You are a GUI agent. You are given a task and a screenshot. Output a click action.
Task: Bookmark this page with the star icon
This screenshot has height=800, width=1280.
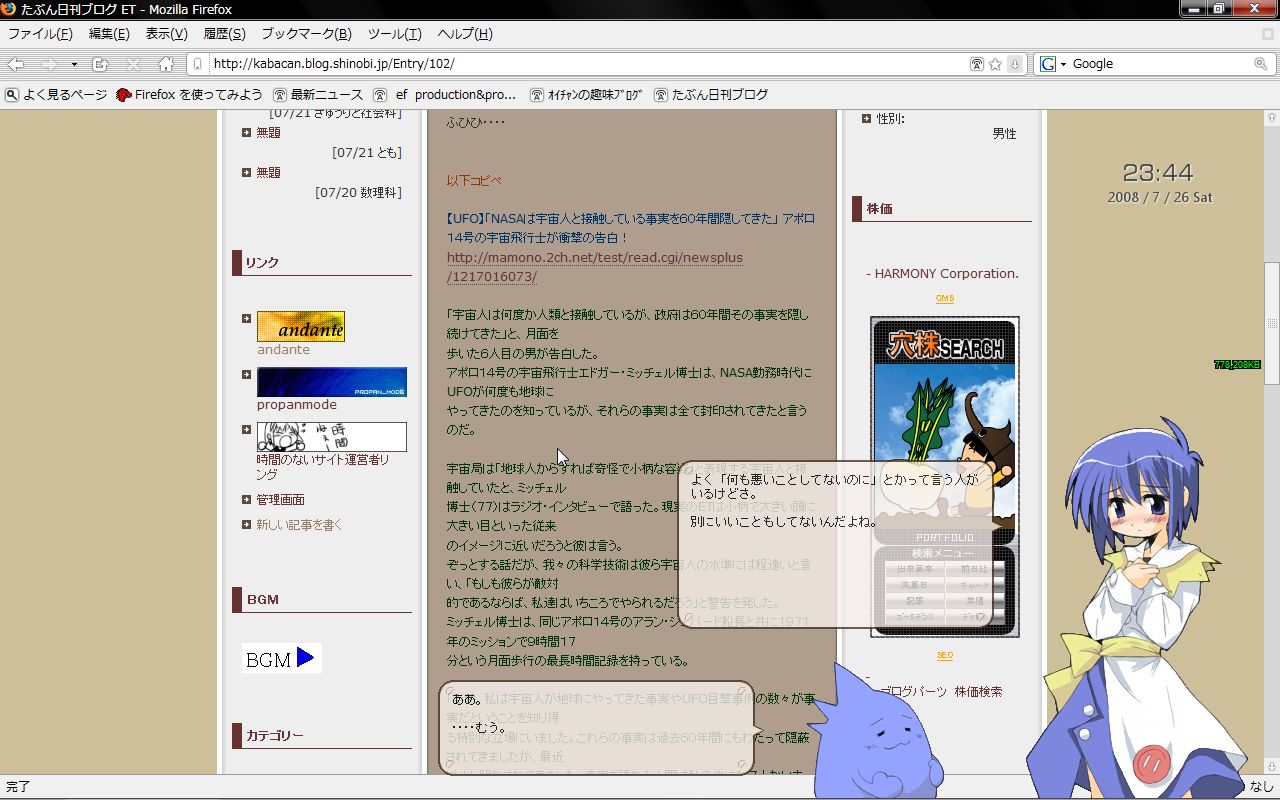(995, 64)
